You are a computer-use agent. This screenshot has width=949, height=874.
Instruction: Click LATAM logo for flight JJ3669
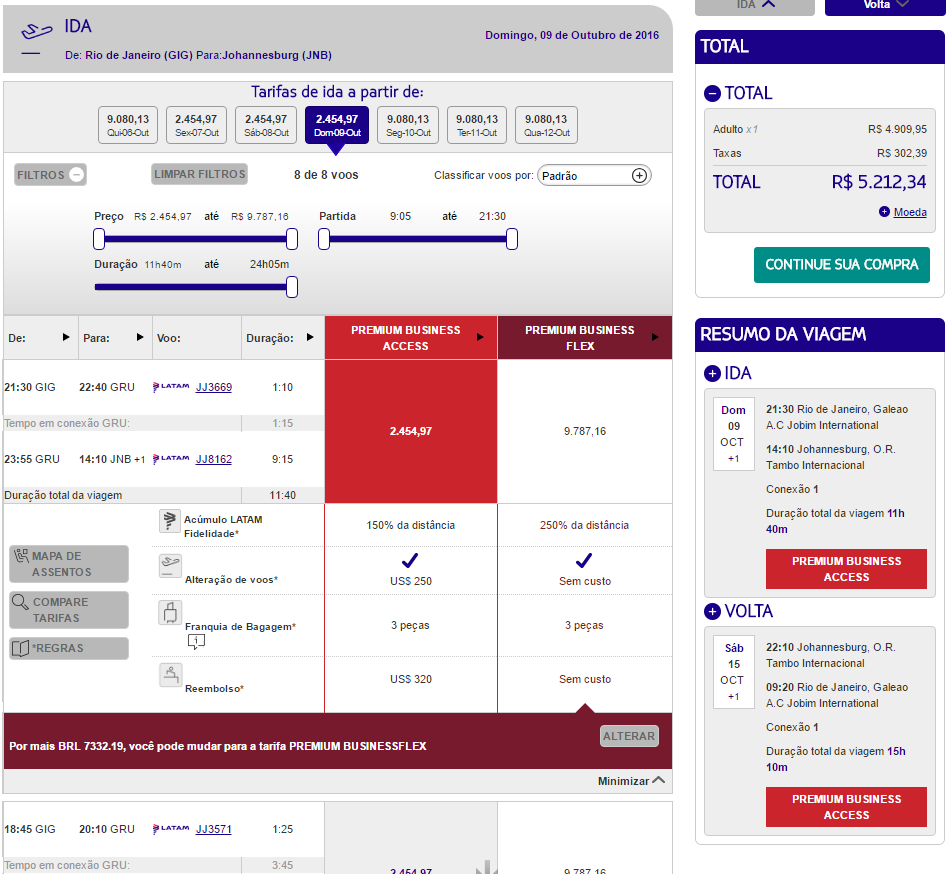point(171,387)
